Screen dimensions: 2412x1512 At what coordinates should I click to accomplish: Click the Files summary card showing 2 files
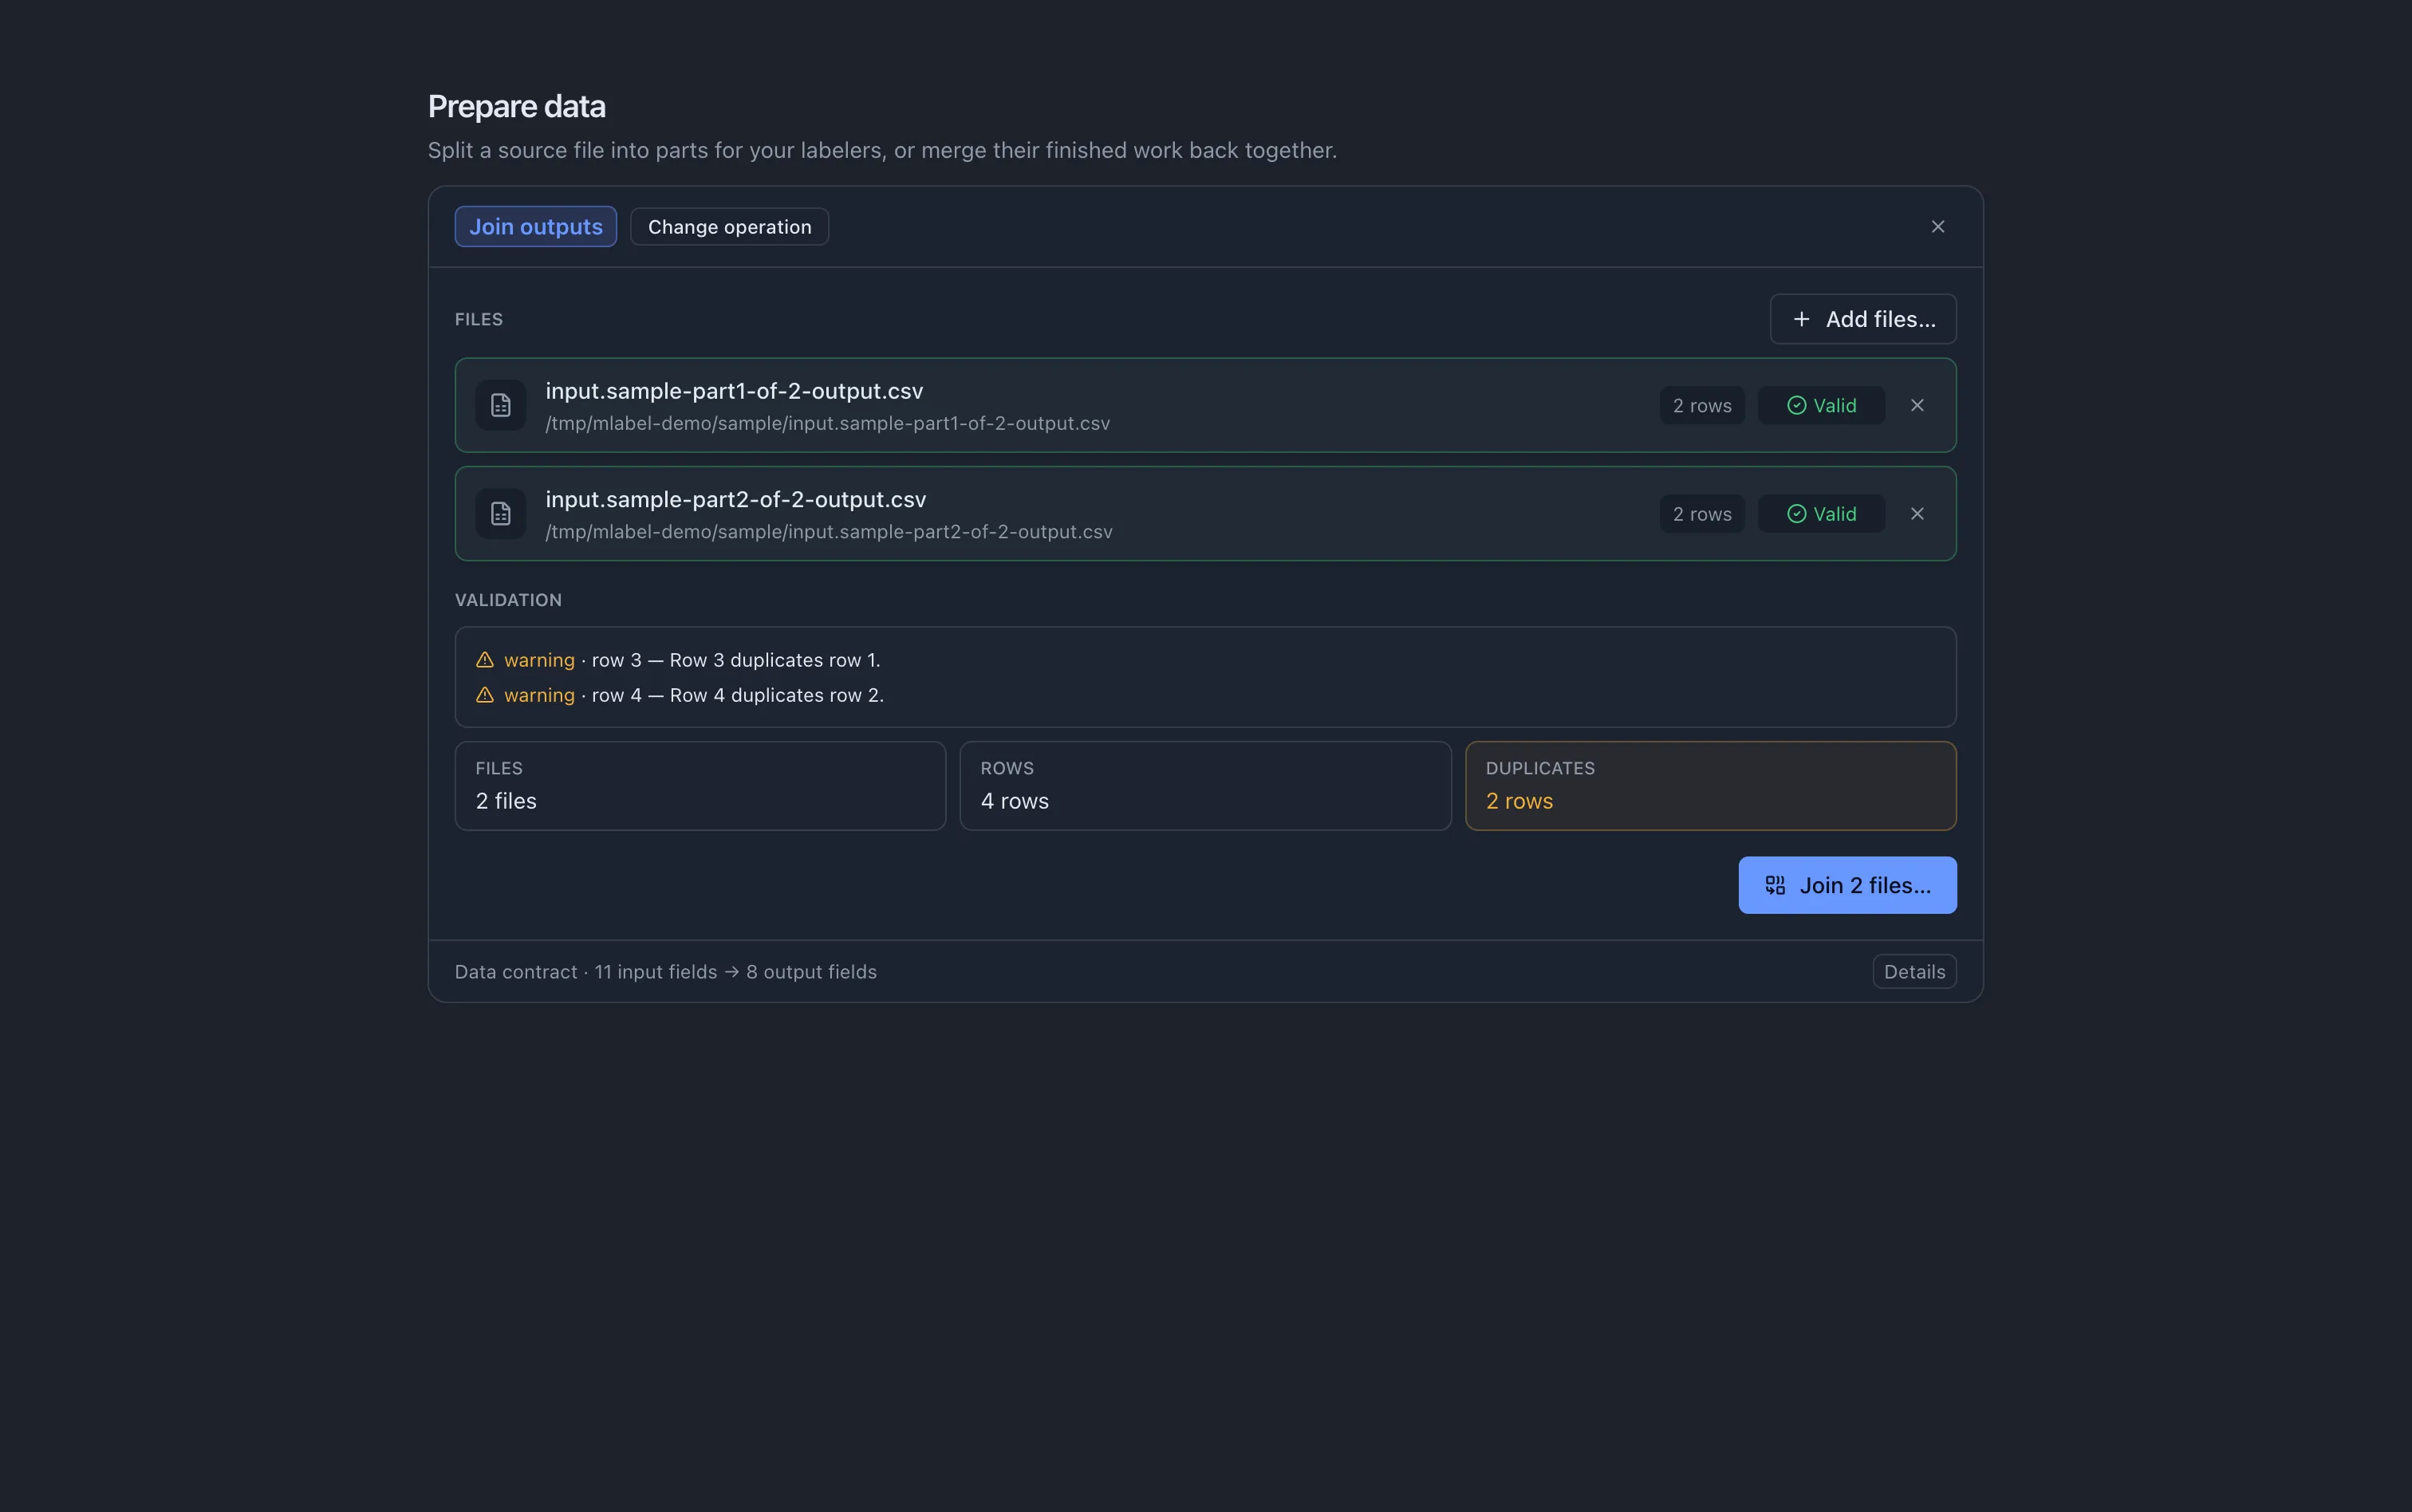point(700,786)
